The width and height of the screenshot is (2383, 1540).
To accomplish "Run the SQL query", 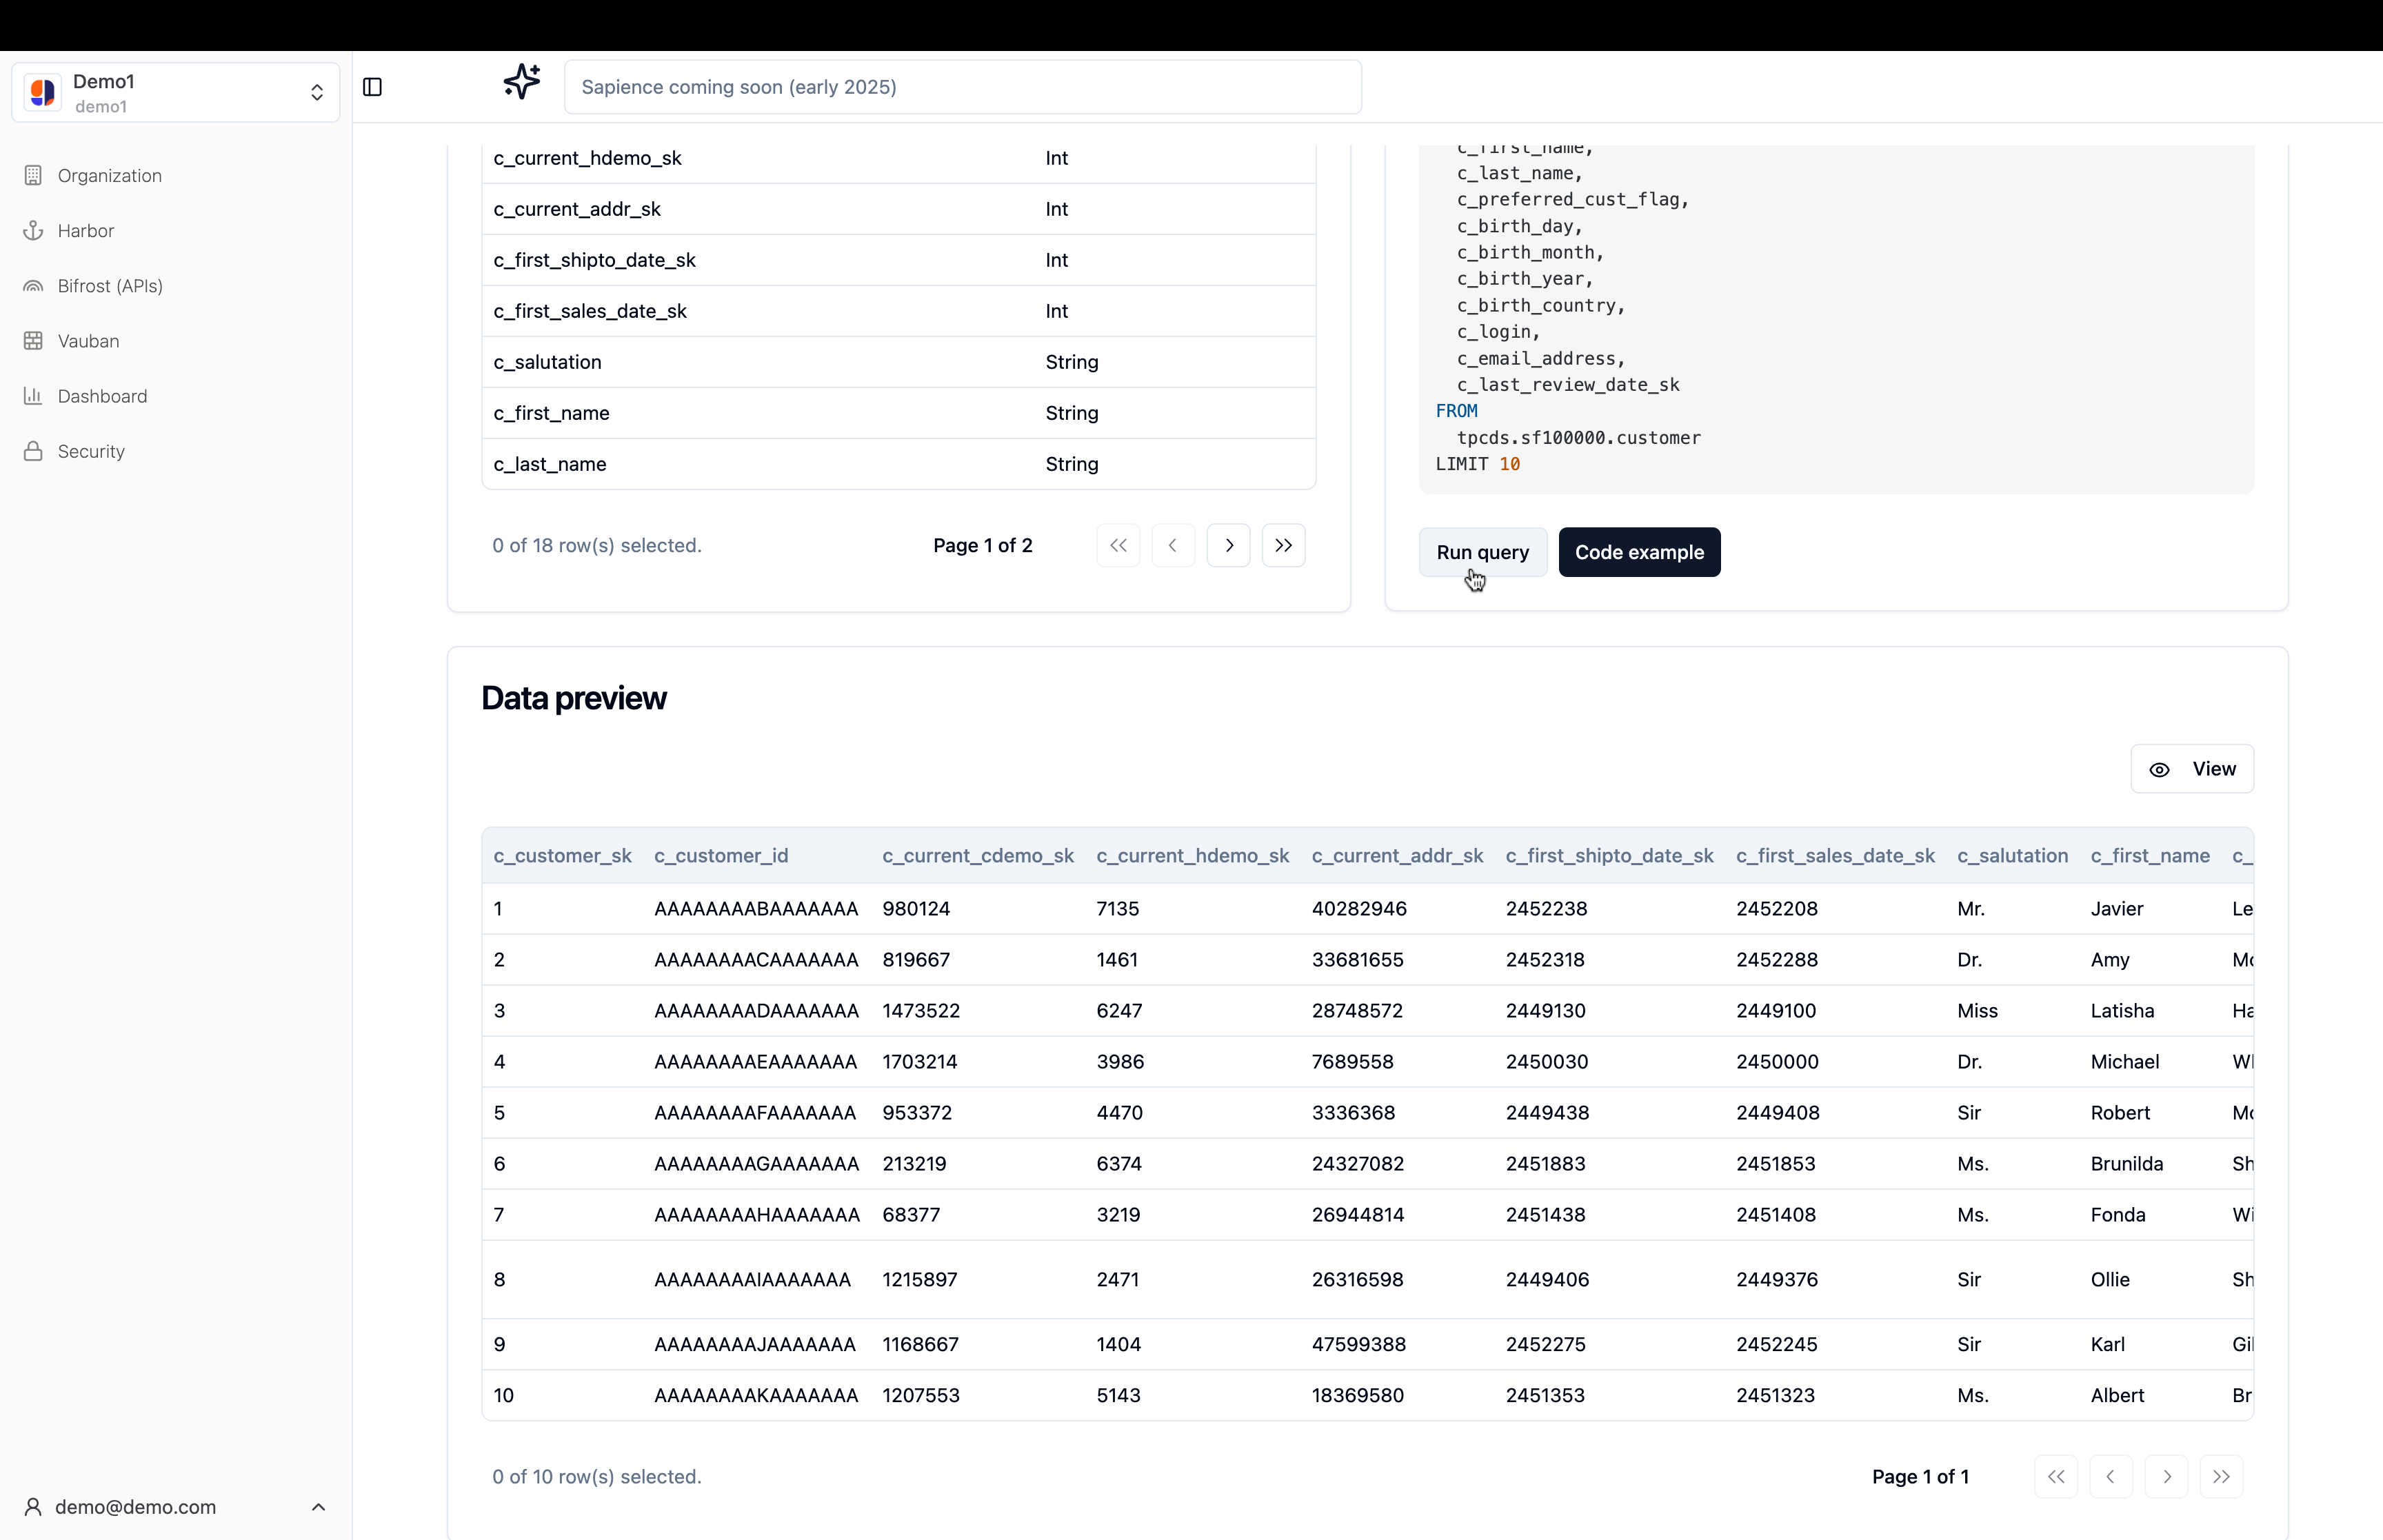I will 1482,552.
